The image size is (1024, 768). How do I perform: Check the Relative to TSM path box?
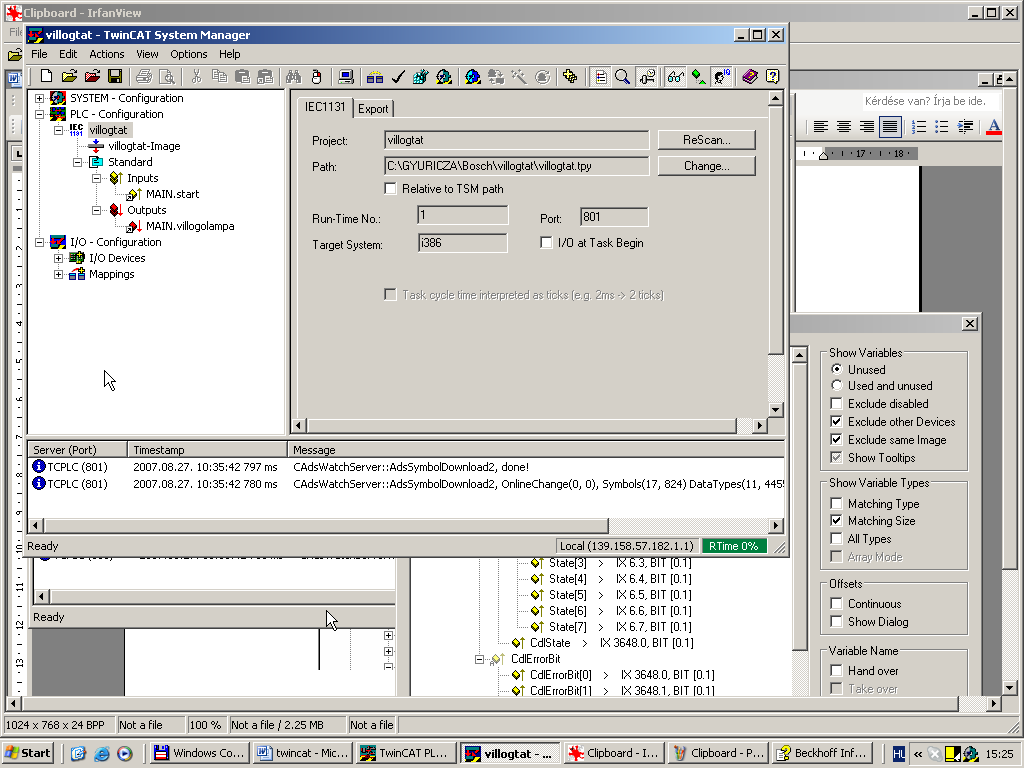coord(391,189)
